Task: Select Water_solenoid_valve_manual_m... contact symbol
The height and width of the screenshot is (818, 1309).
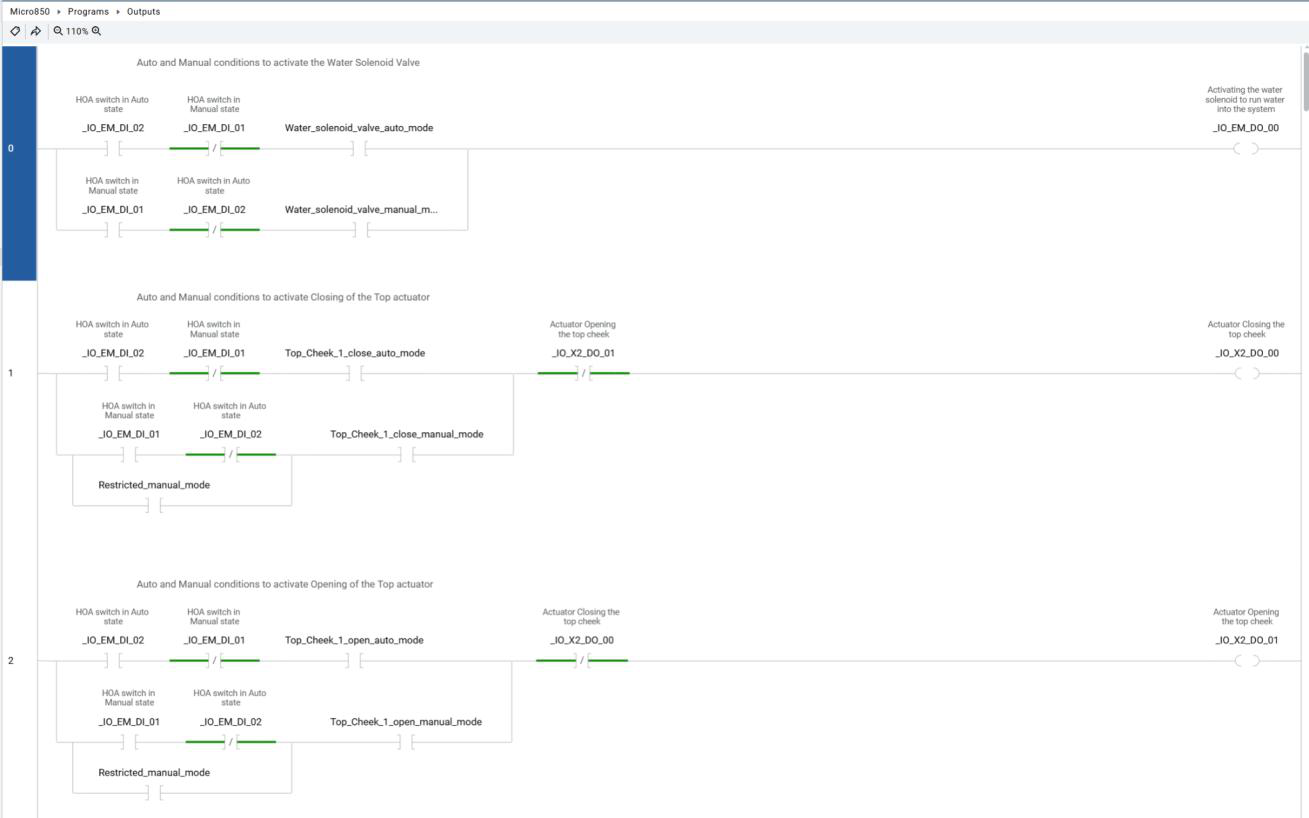Action: pos(361,230)
